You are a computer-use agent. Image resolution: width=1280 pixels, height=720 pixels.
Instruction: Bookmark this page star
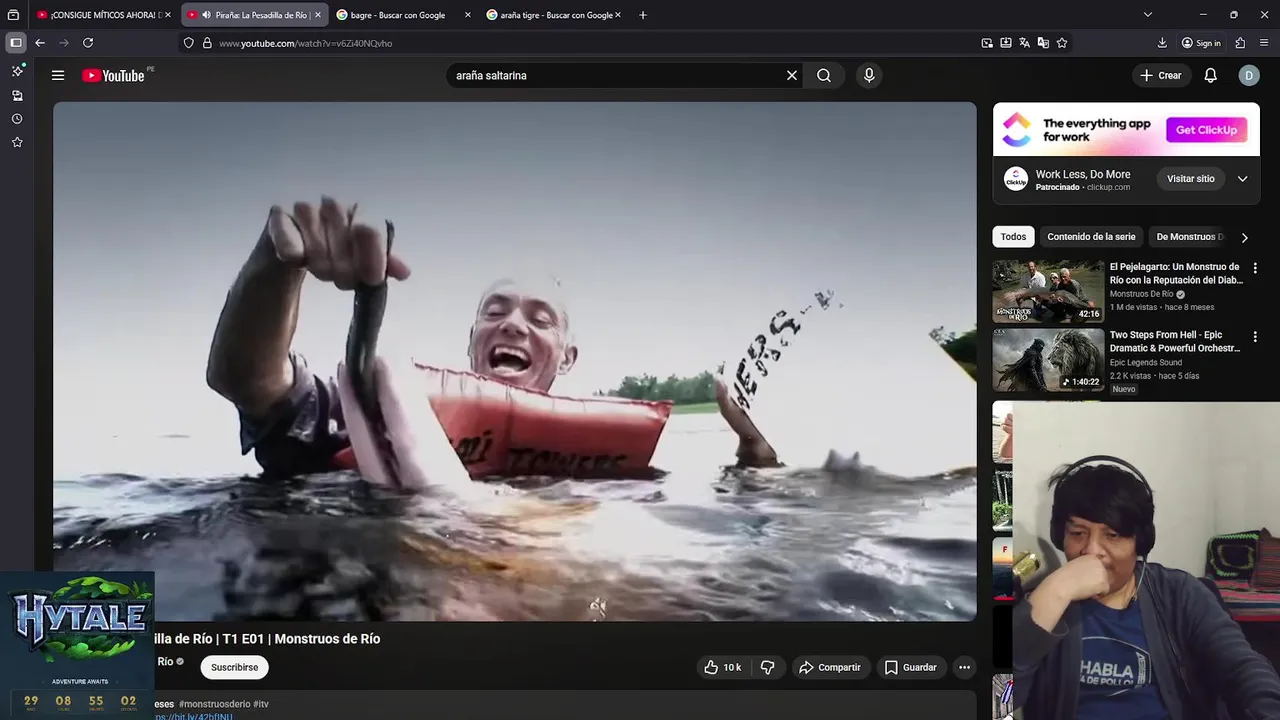coord(1062,43)
